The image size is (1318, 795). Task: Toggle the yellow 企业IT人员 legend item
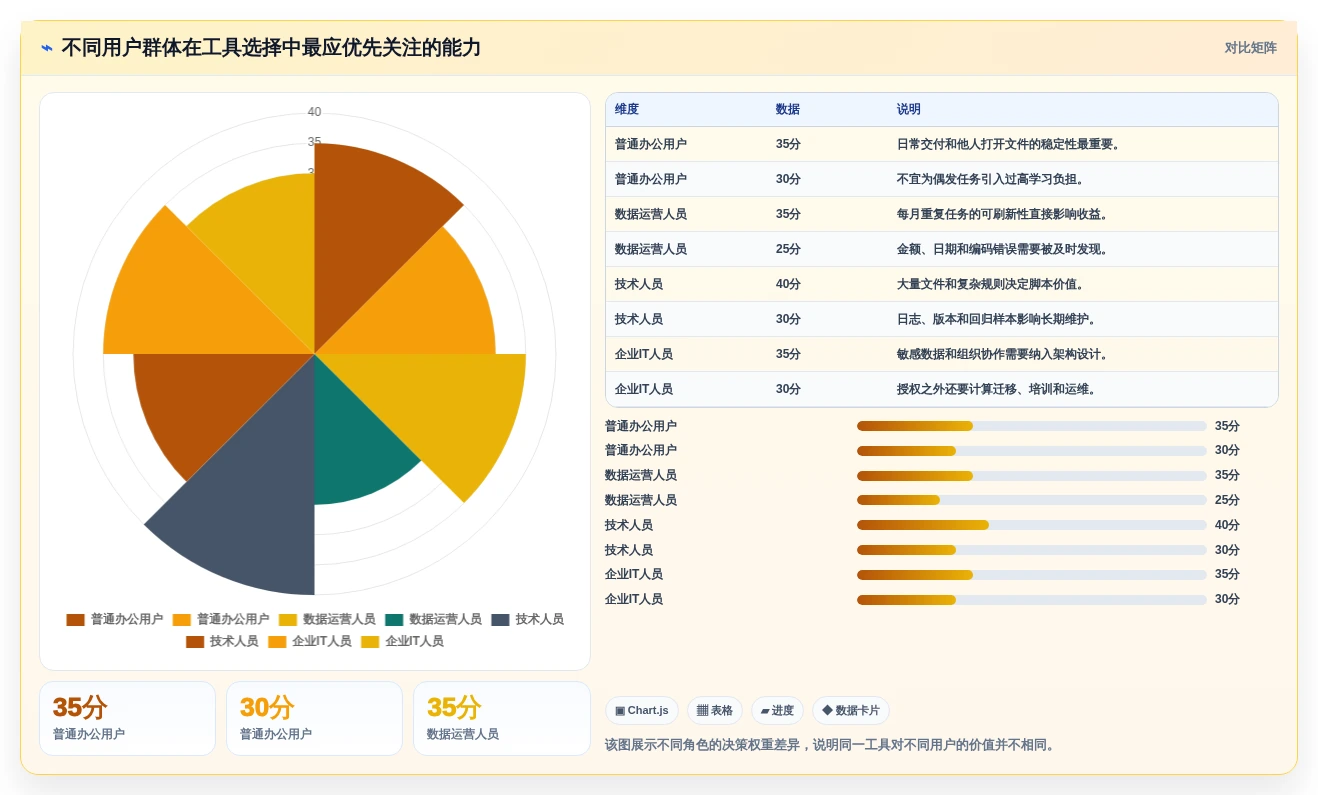point(402,642)
